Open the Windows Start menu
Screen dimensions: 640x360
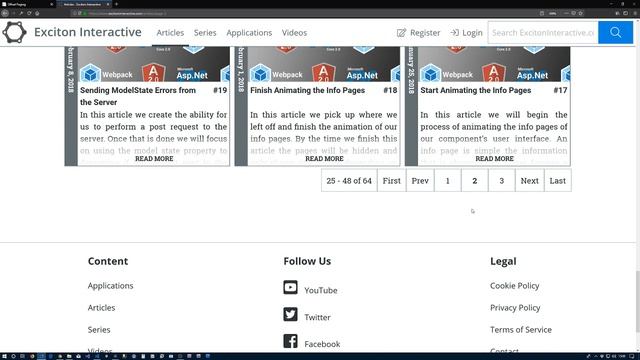(x=4, y=356)
